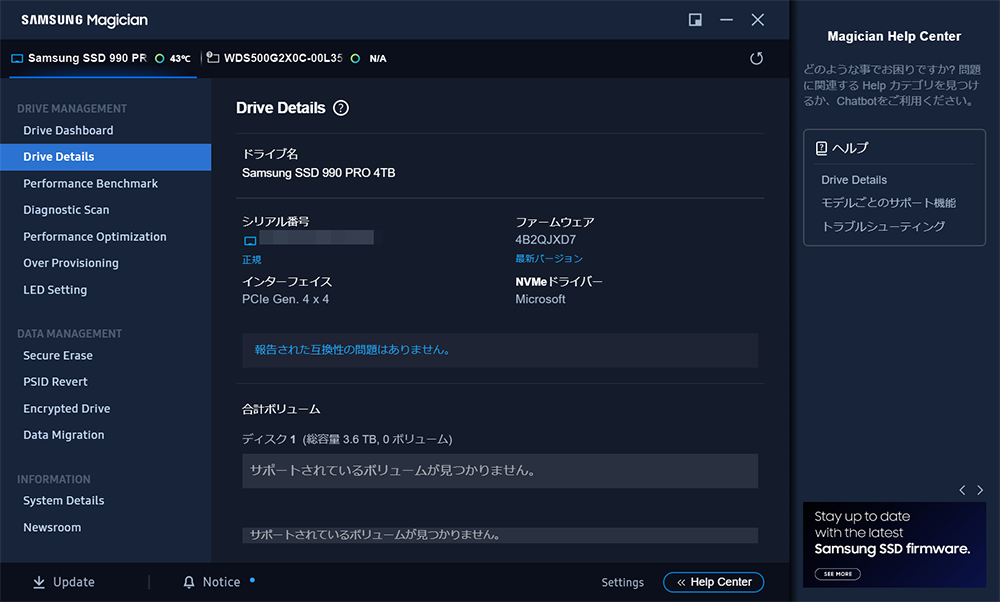Screen dimensions: 1000x602
Task: Click the ヘルプ document icon
Action: (821, 148)
